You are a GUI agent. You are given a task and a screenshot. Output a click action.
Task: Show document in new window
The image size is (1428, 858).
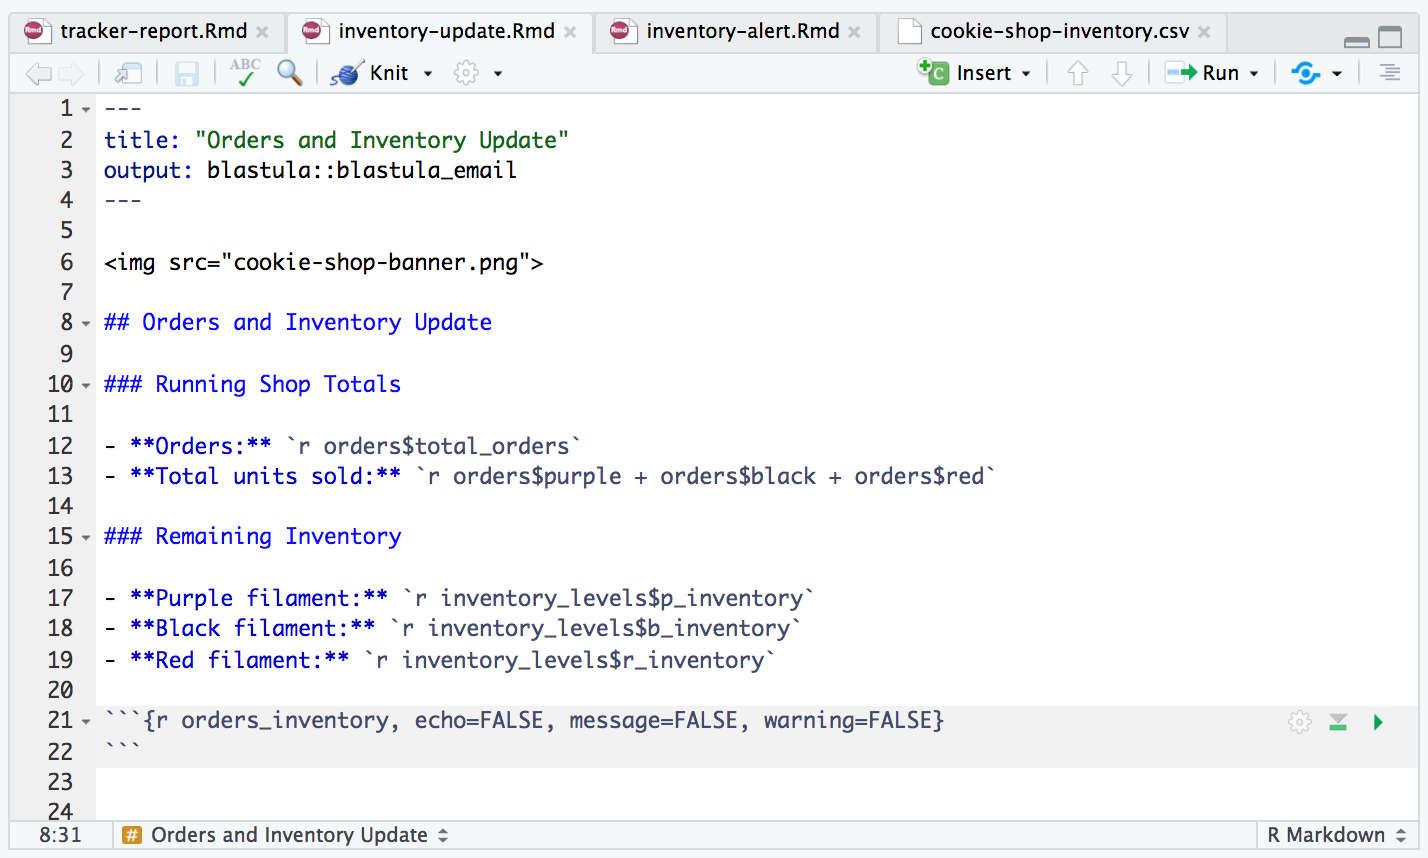point(128,73)
